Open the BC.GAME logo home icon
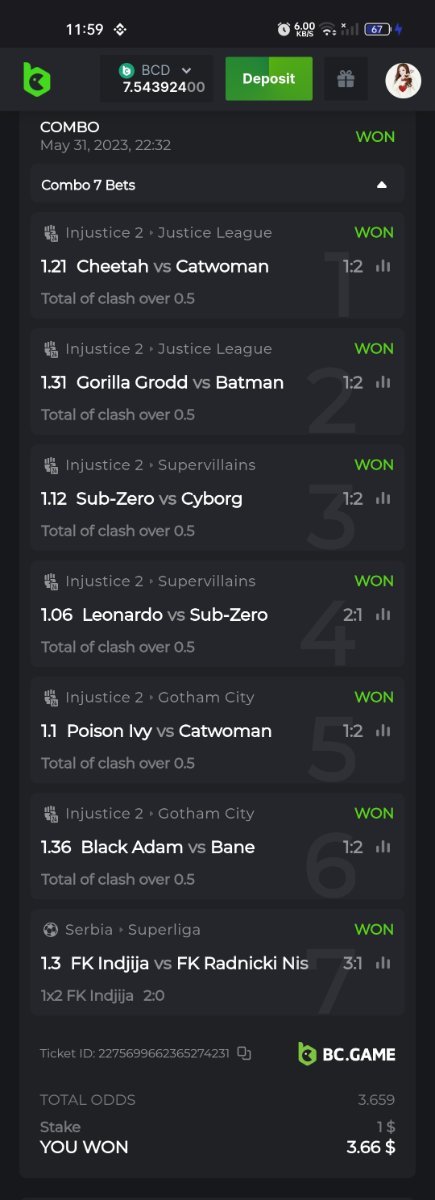 (37, 79)
